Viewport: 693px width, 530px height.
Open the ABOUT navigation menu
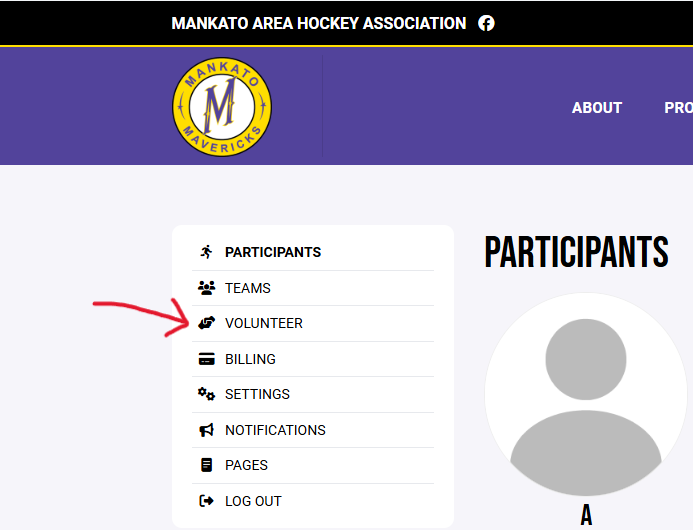click(597, 108)
